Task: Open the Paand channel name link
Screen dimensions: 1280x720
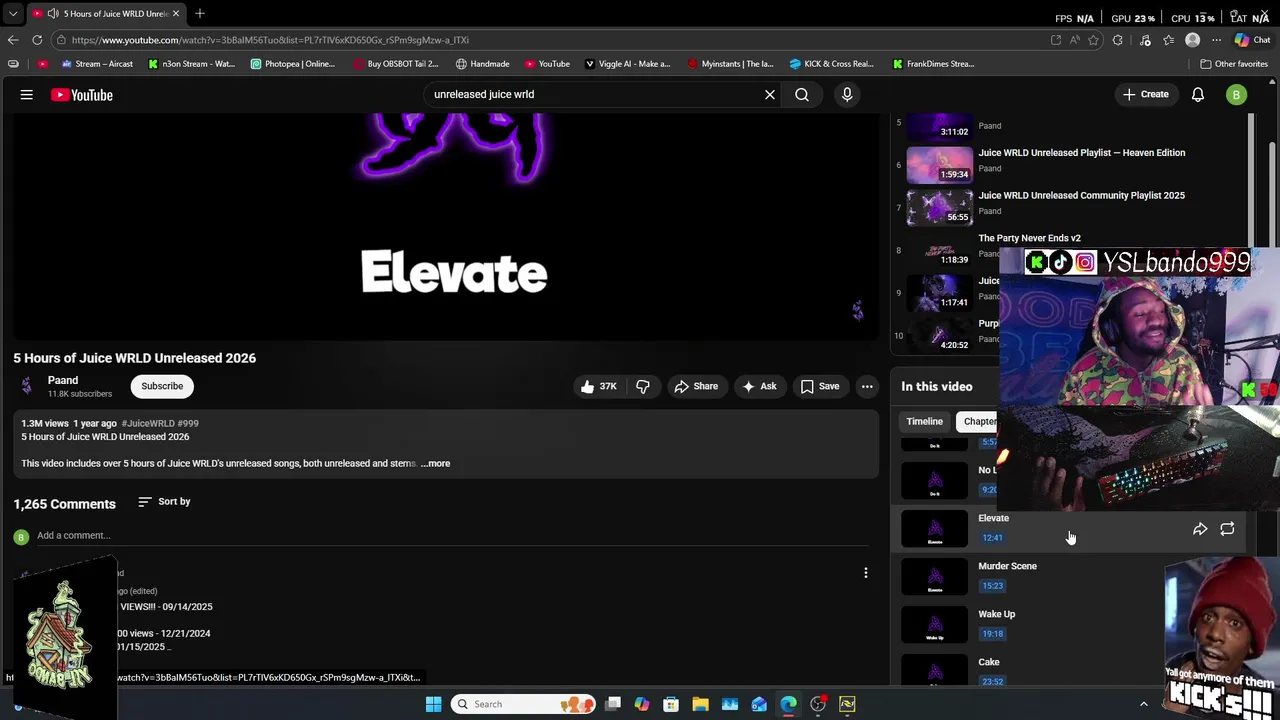Action: (x=63, y=380)
